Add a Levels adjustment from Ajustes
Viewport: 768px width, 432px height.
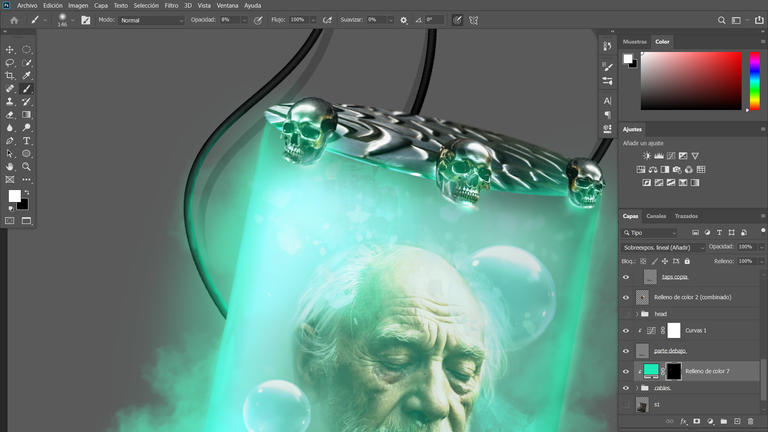659,156
